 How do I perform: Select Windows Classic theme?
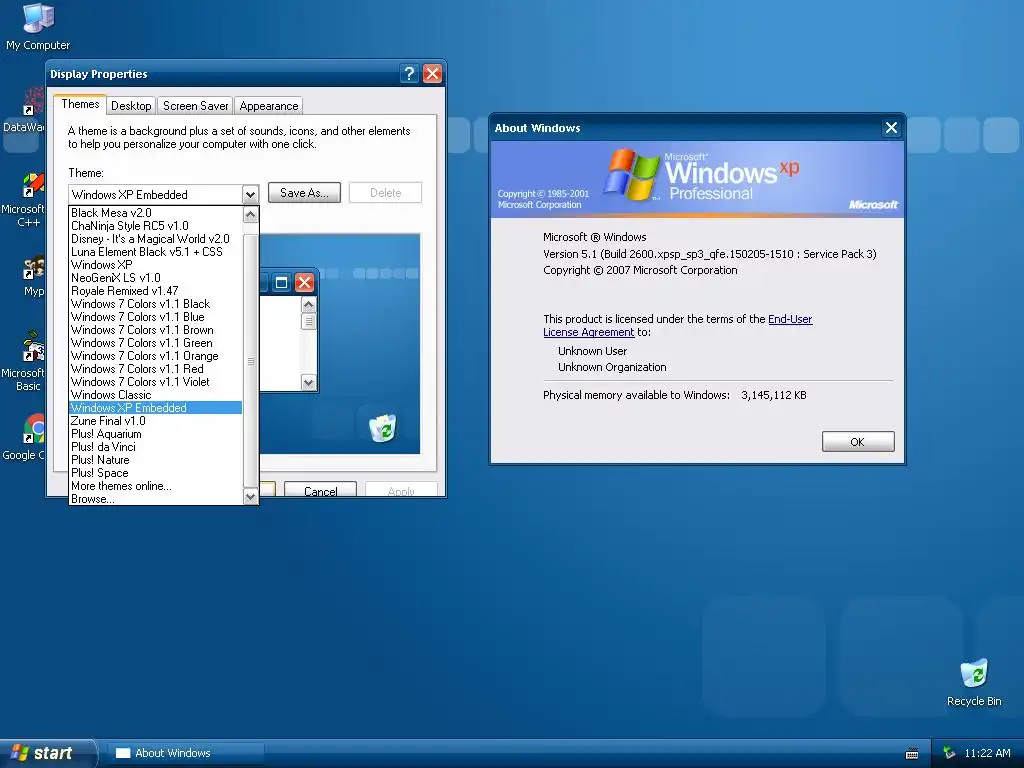[x=155, y=396]
